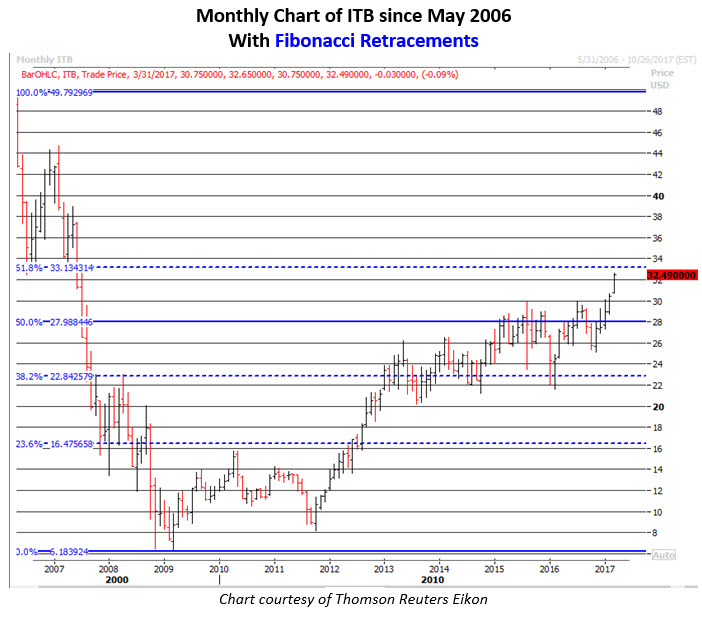Click the 2007 year tick label

coord(54,569)
